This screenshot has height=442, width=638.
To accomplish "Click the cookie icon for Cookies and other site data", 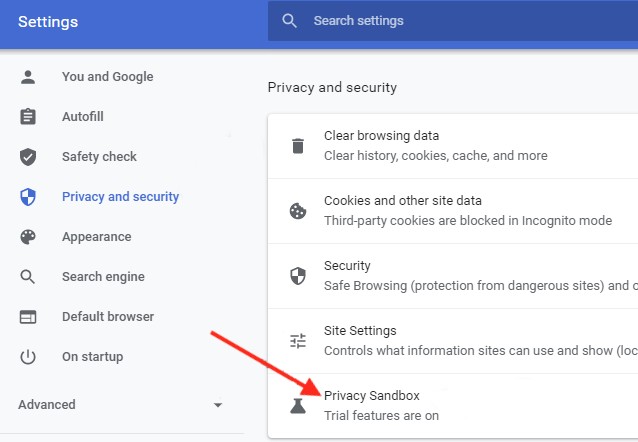I will 298,211.
